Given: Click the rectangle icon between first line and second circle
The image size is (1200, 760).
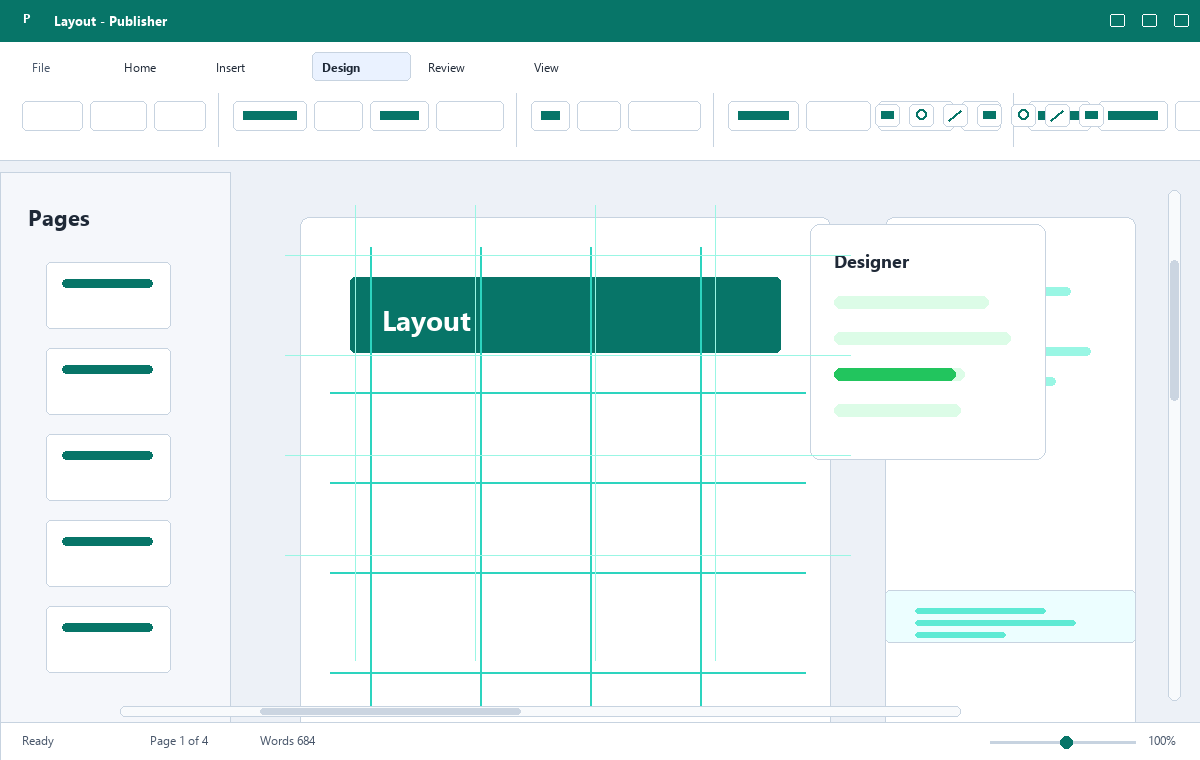Looking at the screenshot, I should click(x=989, y=115).
